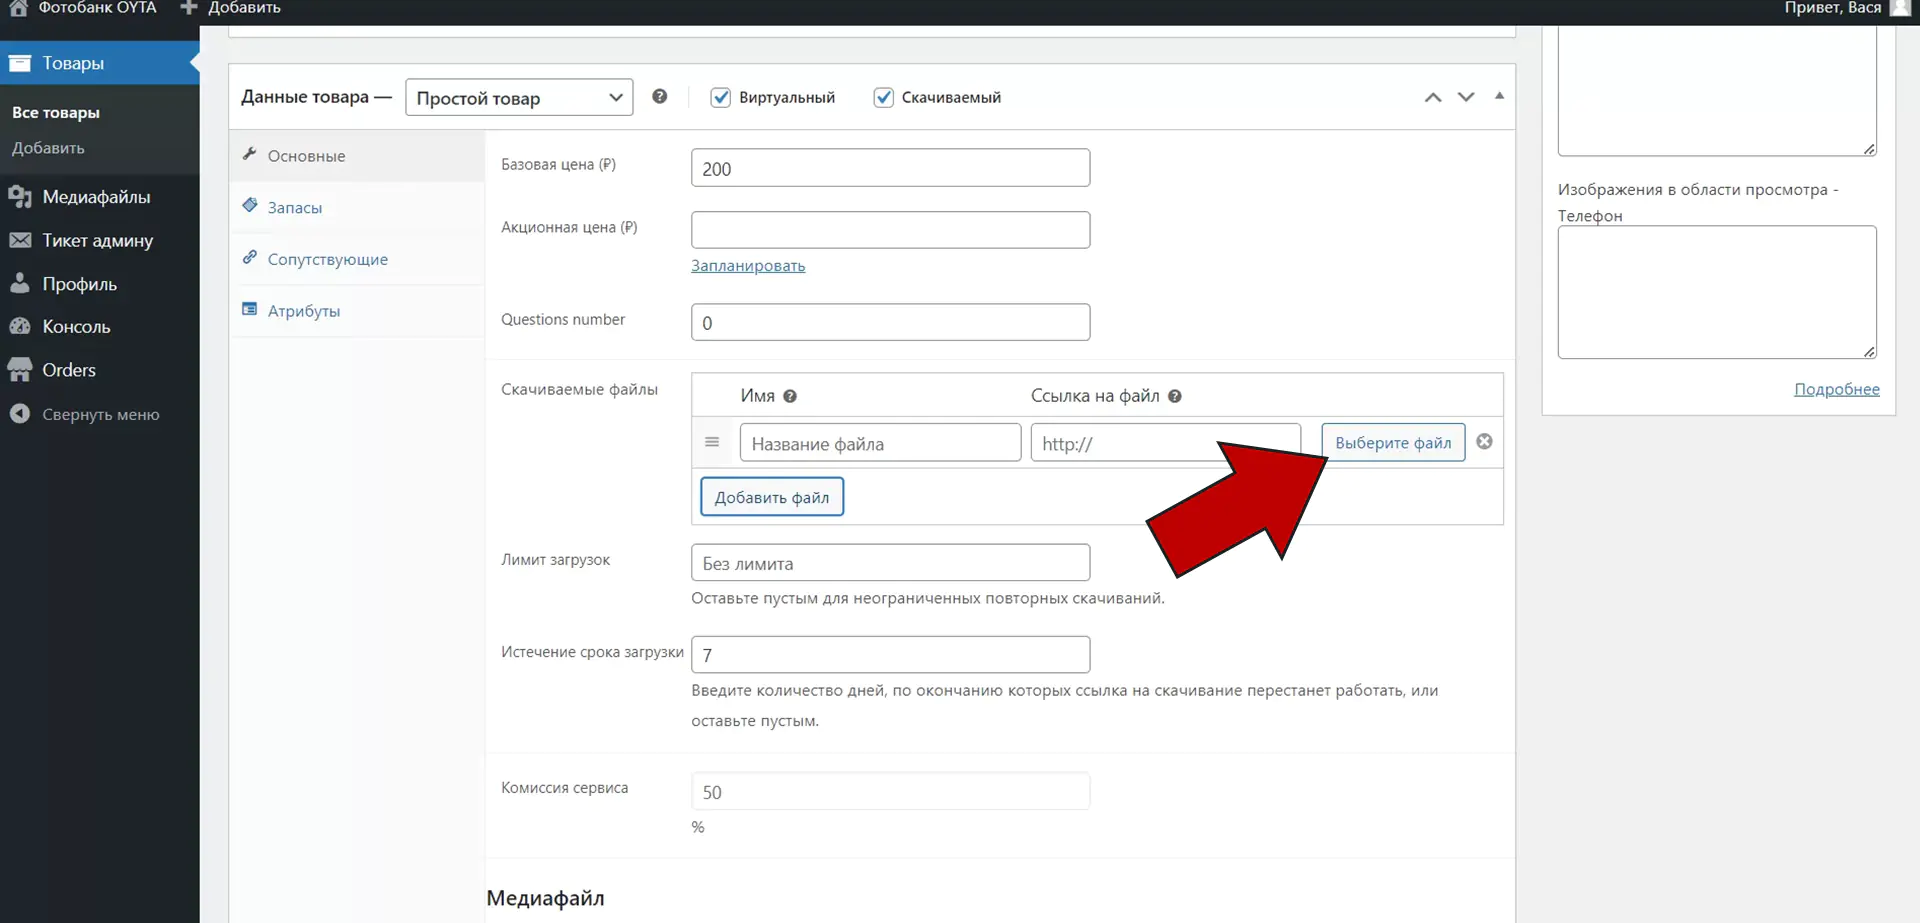Open Тикет админу menu item

tap(100, 240)
